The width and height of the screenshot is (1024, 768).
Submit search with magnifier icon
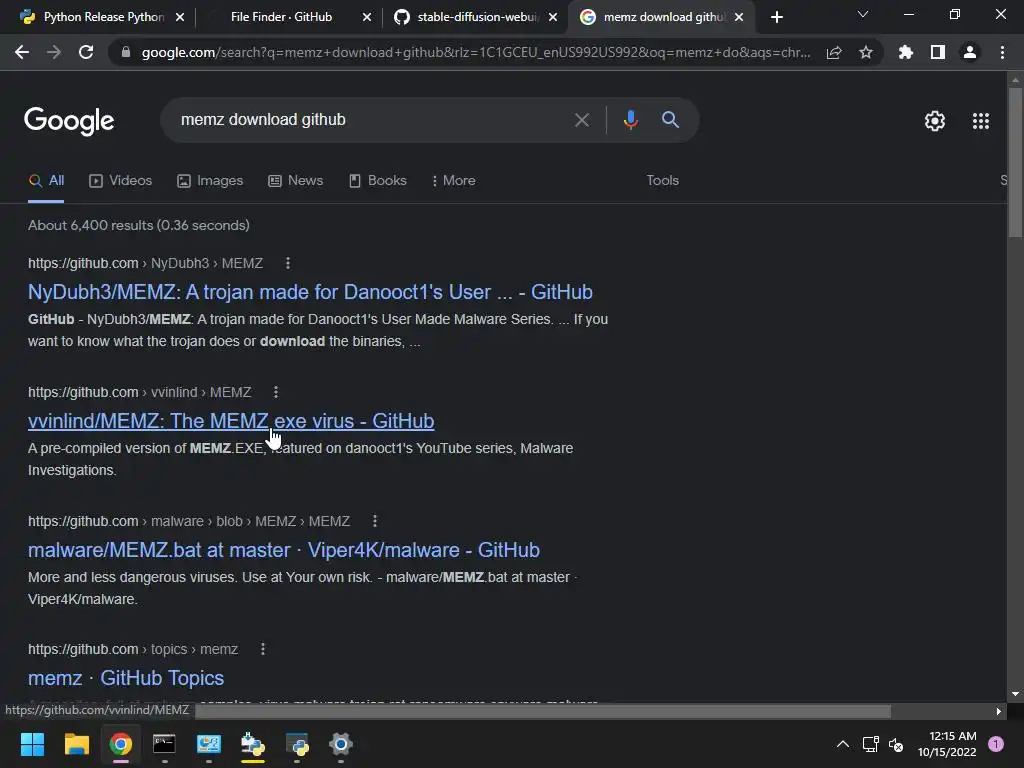coord(670,120)
